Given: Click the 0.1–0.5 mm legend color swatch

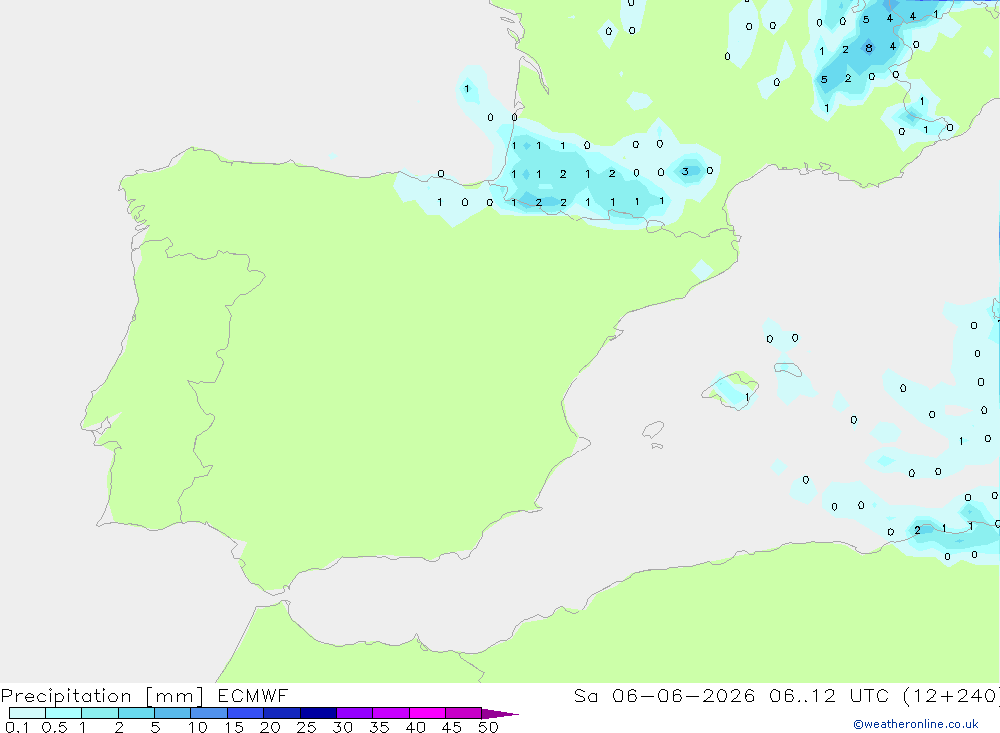Looking at the screenshot, I should click(x=27, y=713).
